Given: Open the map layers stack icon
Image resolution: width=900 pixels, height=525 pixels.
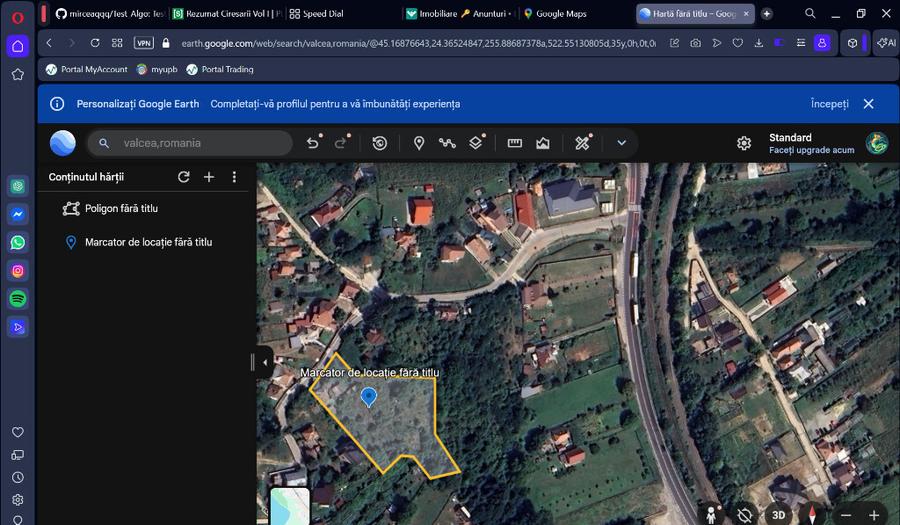Looking at the screenshot, I should (x=476, y=143).
